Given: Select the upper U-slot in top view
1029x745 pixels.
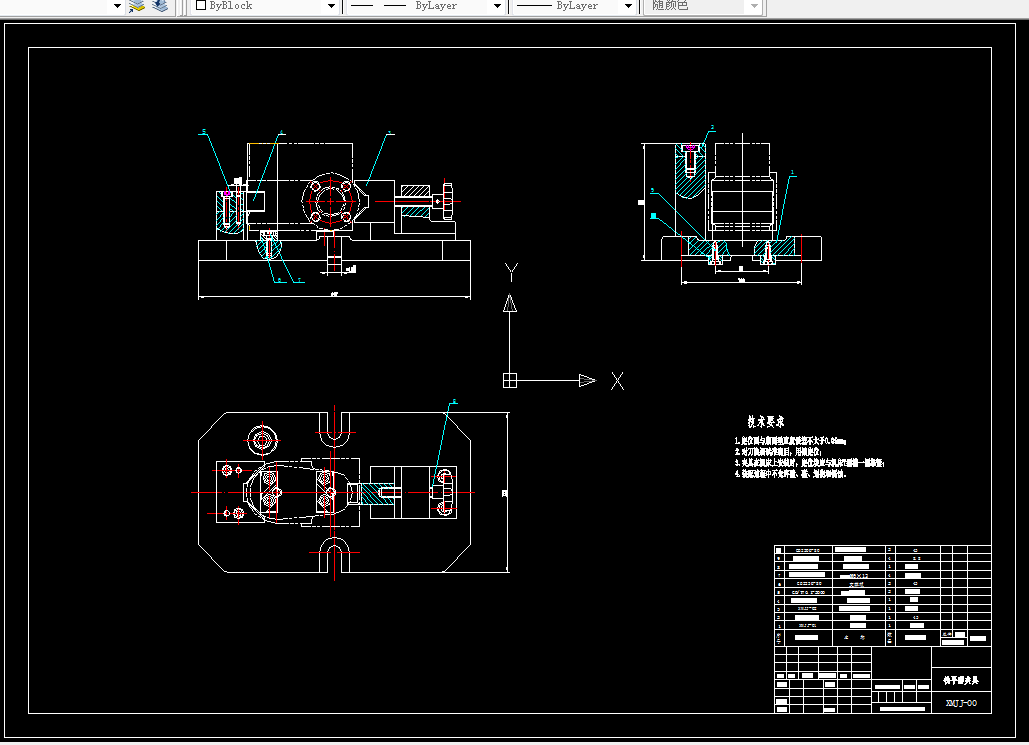Looking at the screenshot, I should [x=335, y=428].
